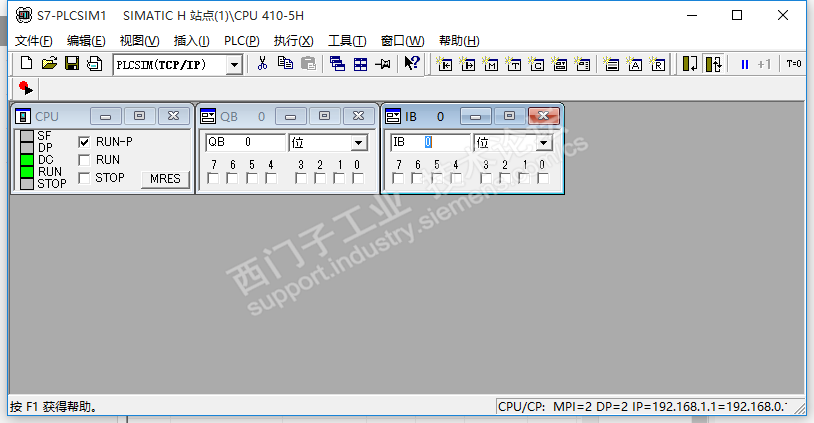This screenshot has height=423, width=814.
Task: Open the 帮助(H) menu
Action: [459, 40]
